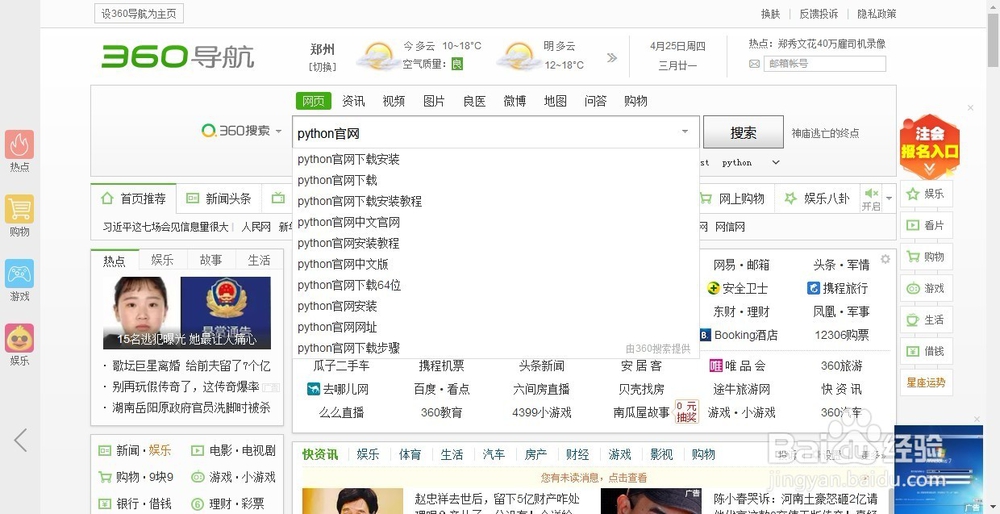Screen dimensions: 1000x514
Task: Open the 12306购票 link
Action: coord(841,335)
